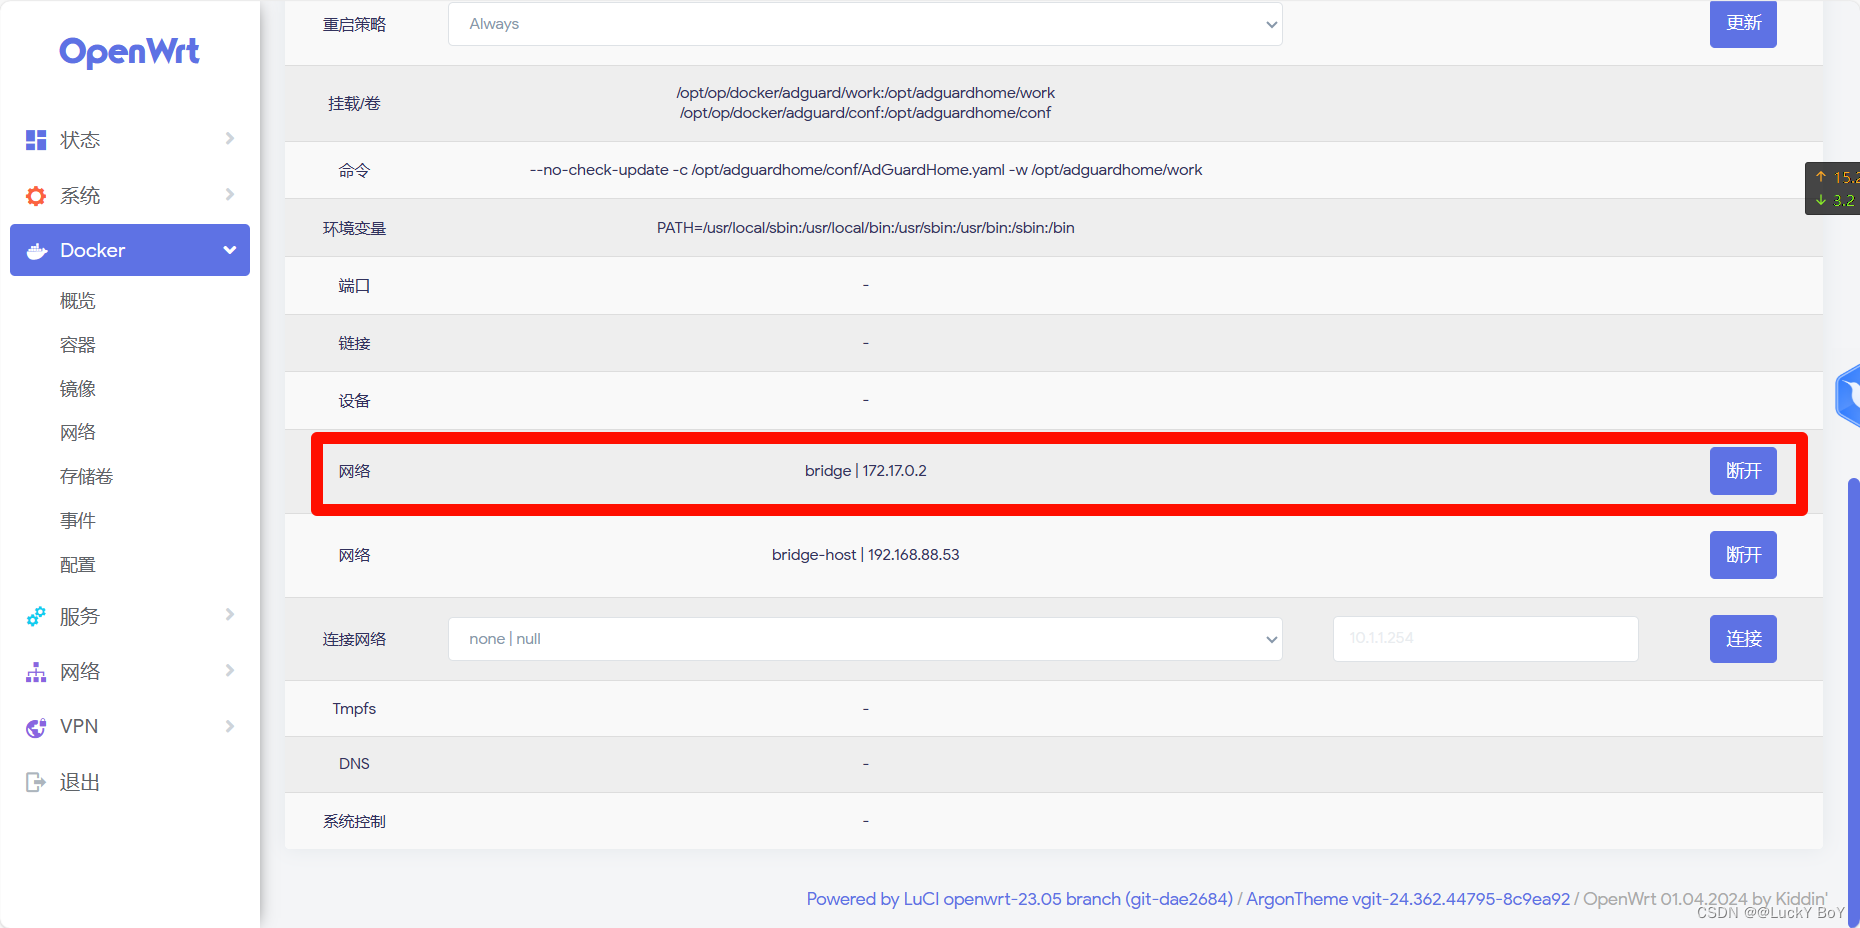Click the 连接 button
This screenshot has width=1860, height=928.
(x=1743, y=639)
